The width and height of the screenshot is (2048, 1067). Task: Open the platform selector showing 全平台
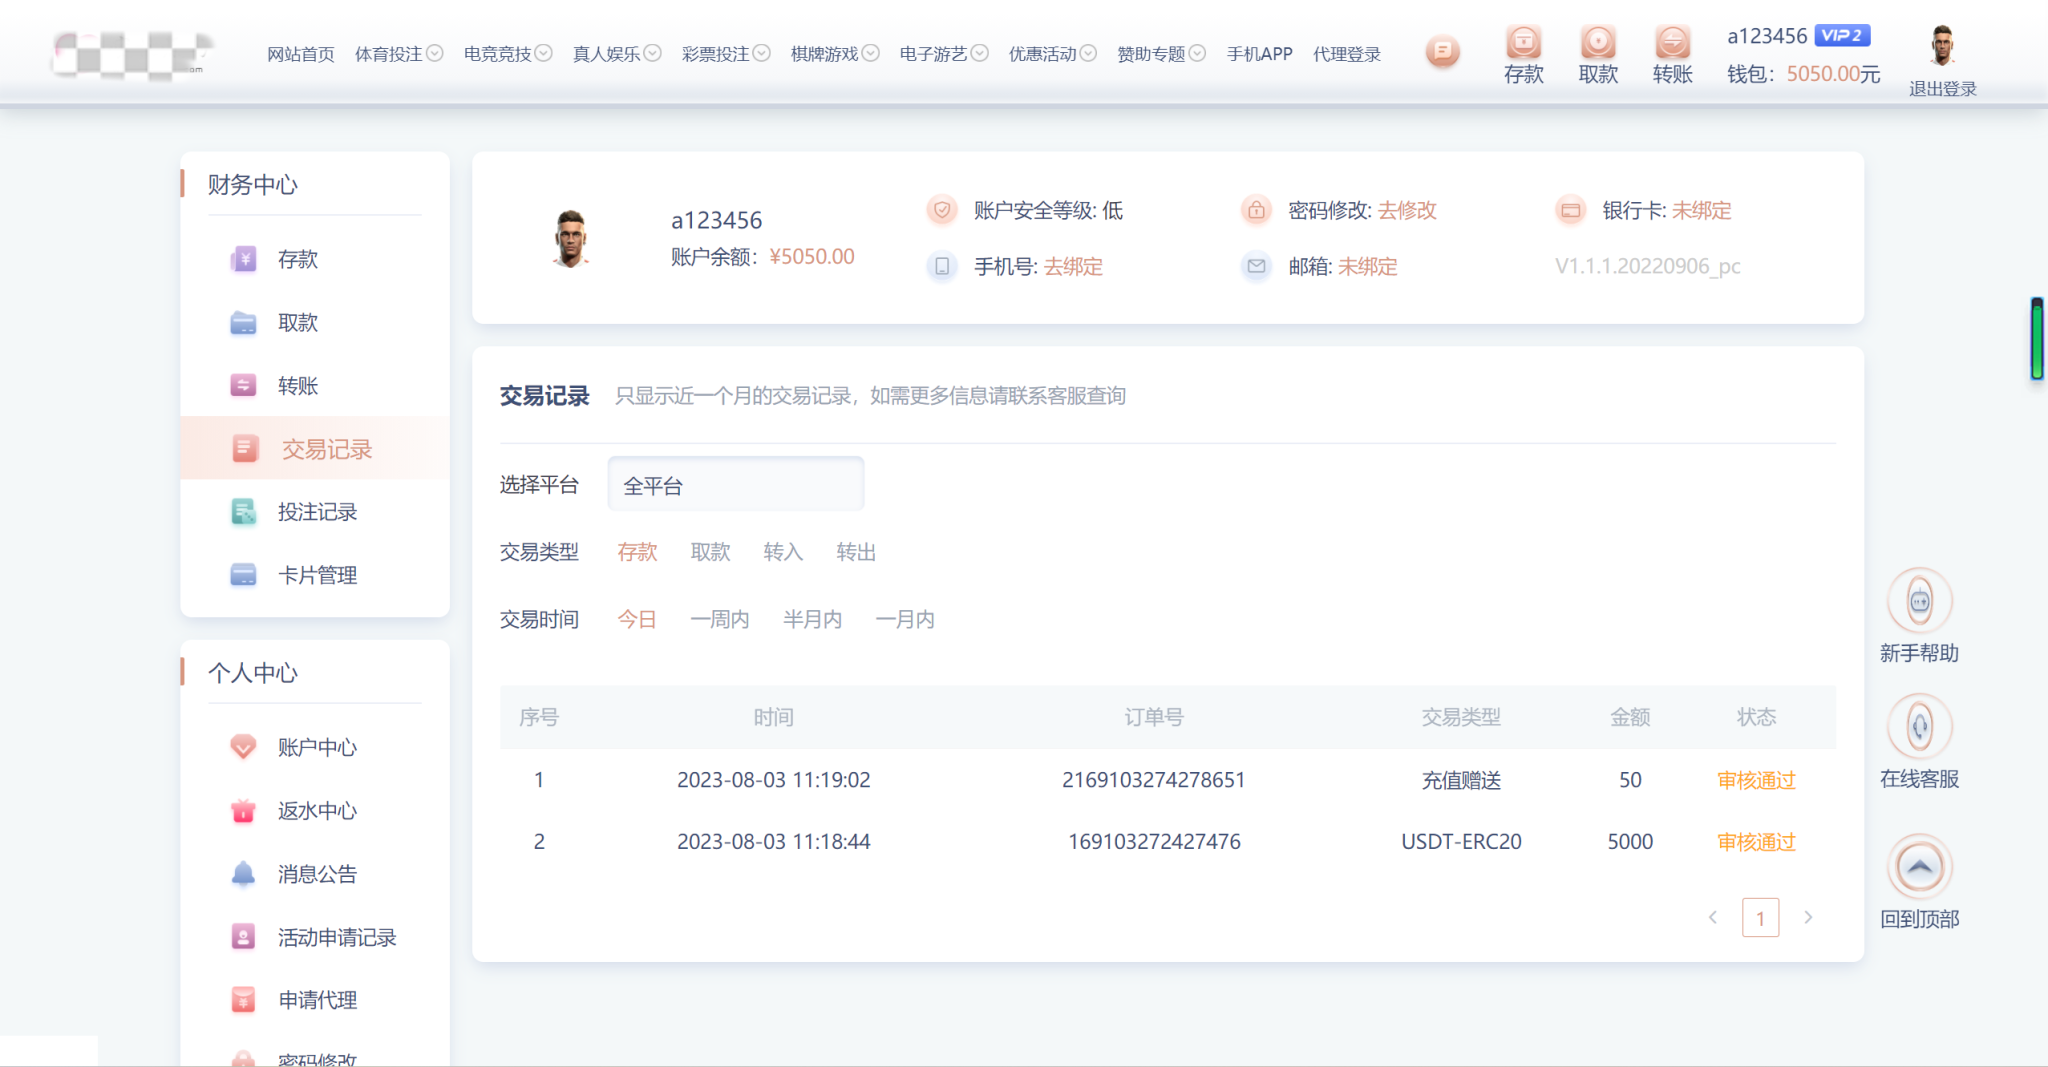tap(735, 486)
